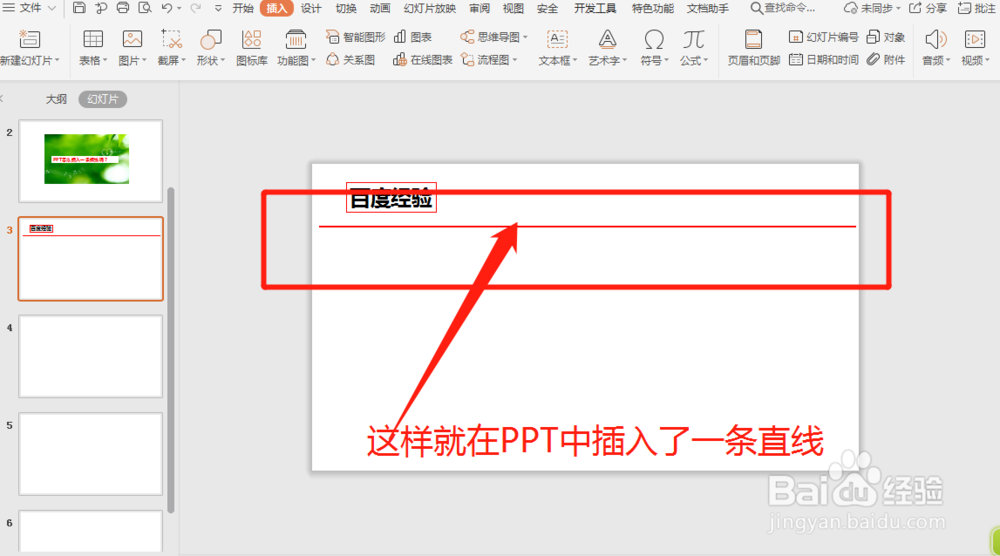1000x556 pixels.
Task: Insert an Online Chart (在线图表)
Action: pyautogui.click(x=423, y=60)
